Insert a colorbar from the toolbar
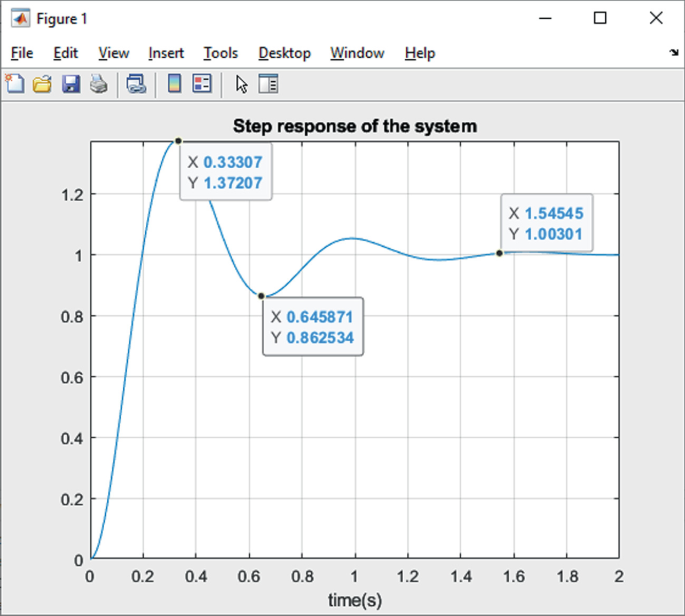This screenshot has height=616, width=685. point(174,83)
